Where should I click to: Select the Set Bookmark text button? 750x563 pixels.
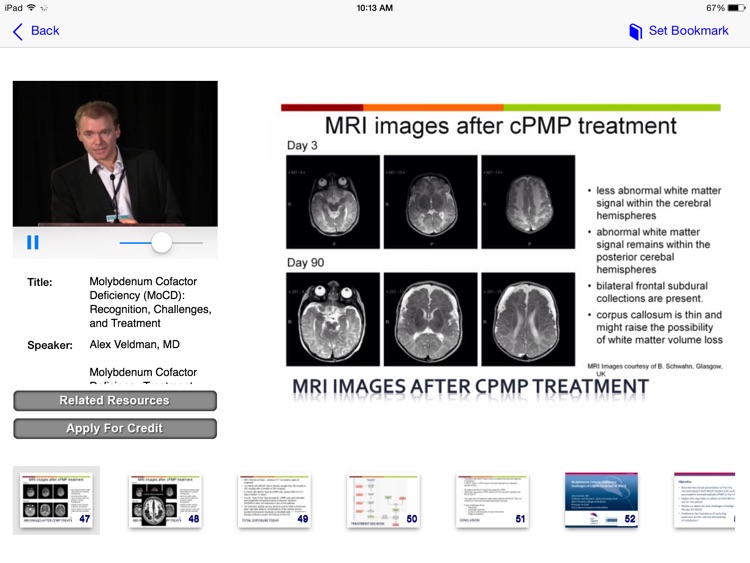[x=688, y=31]
